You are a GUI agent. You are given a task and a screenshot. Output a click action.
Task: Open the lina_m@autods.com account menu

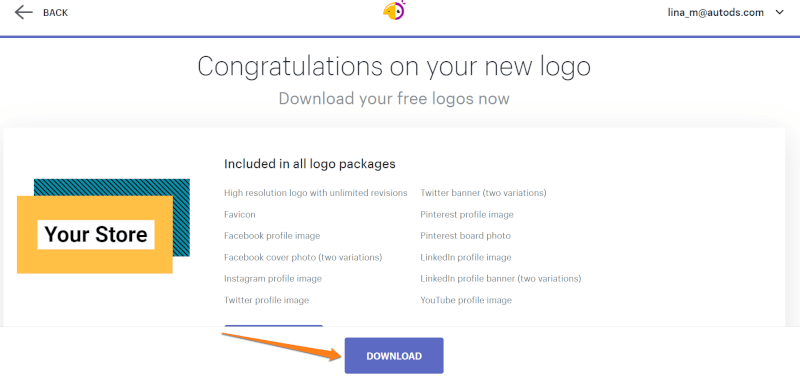pos(715,13)
